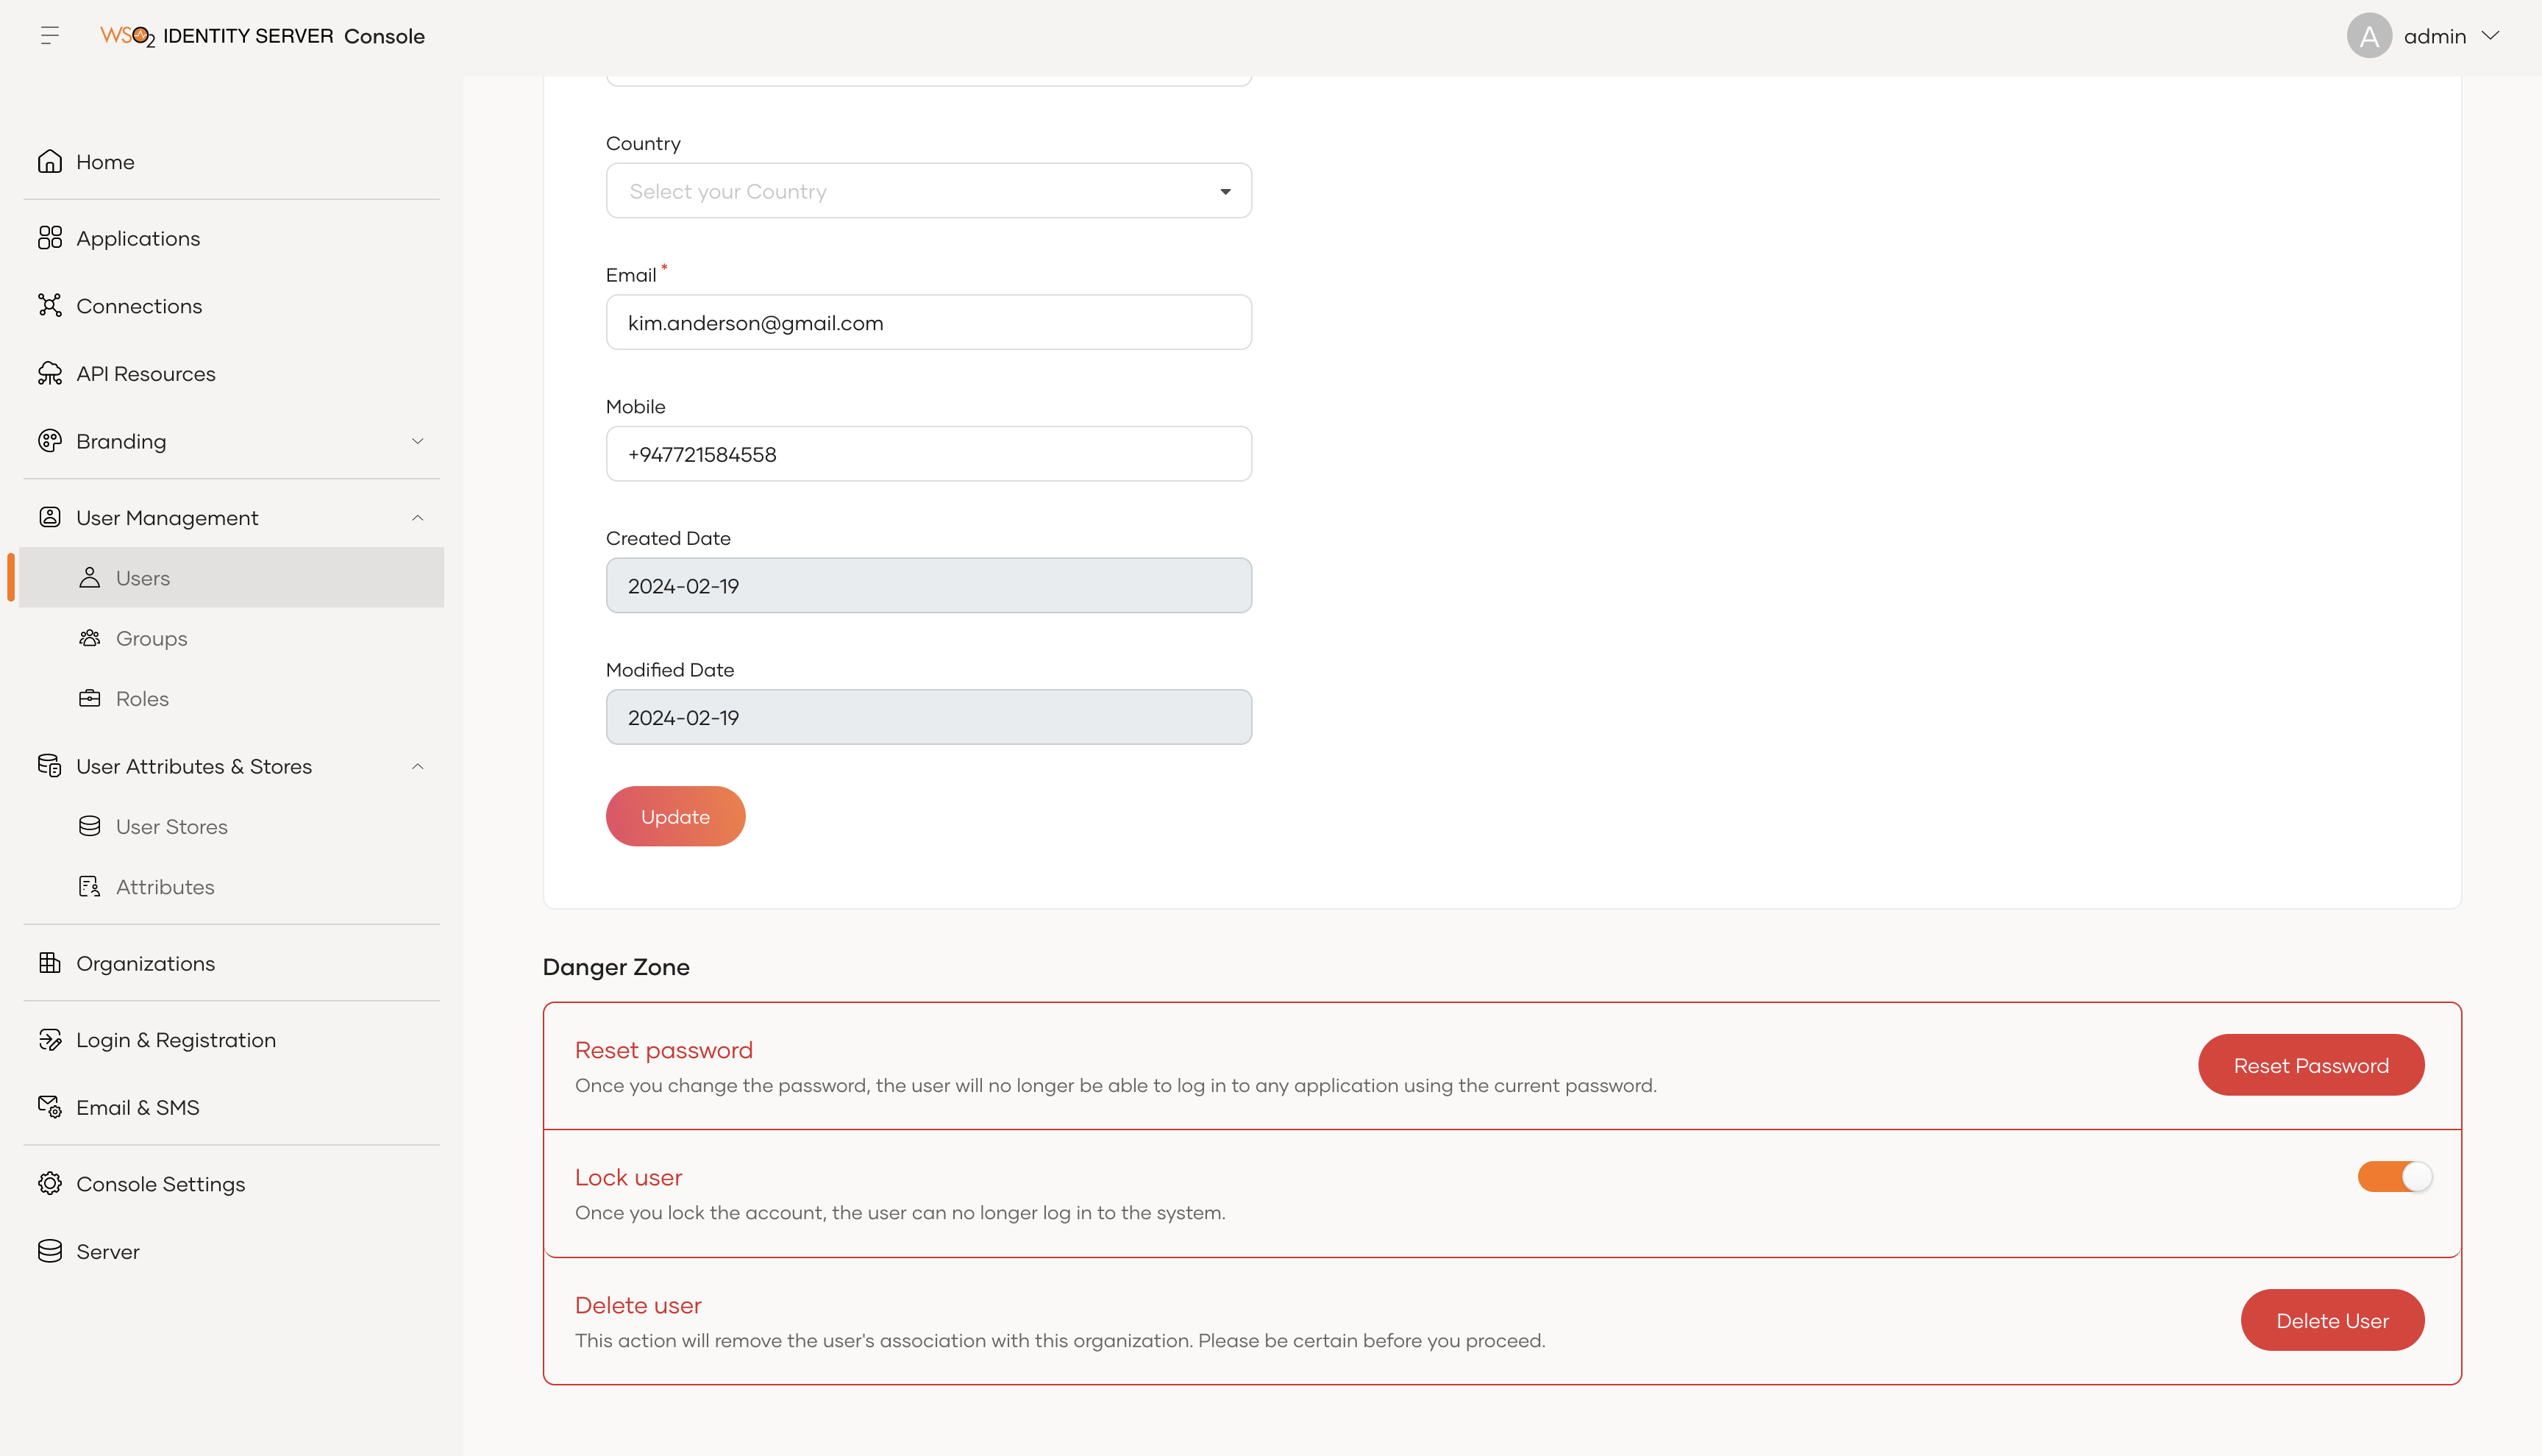Click the Update button

coord(675,816)
